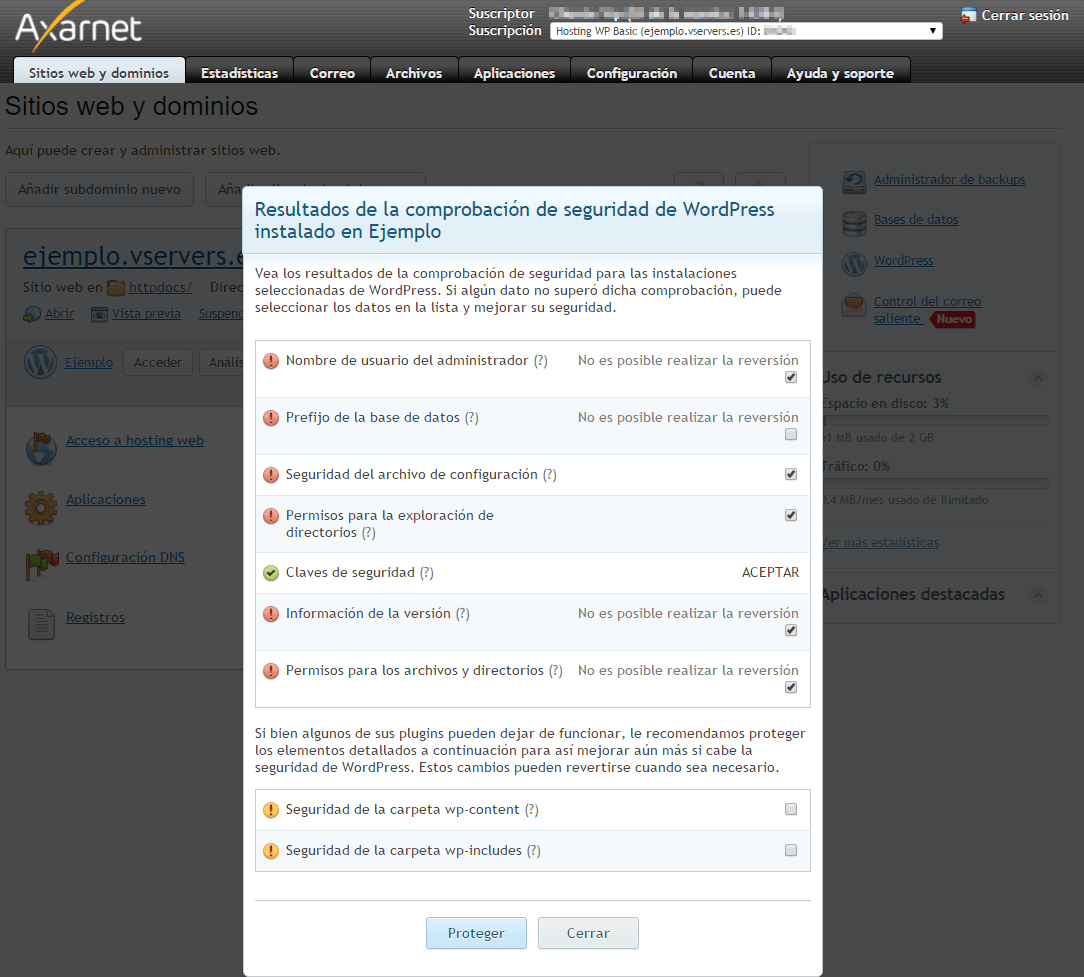Uncheck Nombre de usuario del administrador checkbox

coord(791,378)
